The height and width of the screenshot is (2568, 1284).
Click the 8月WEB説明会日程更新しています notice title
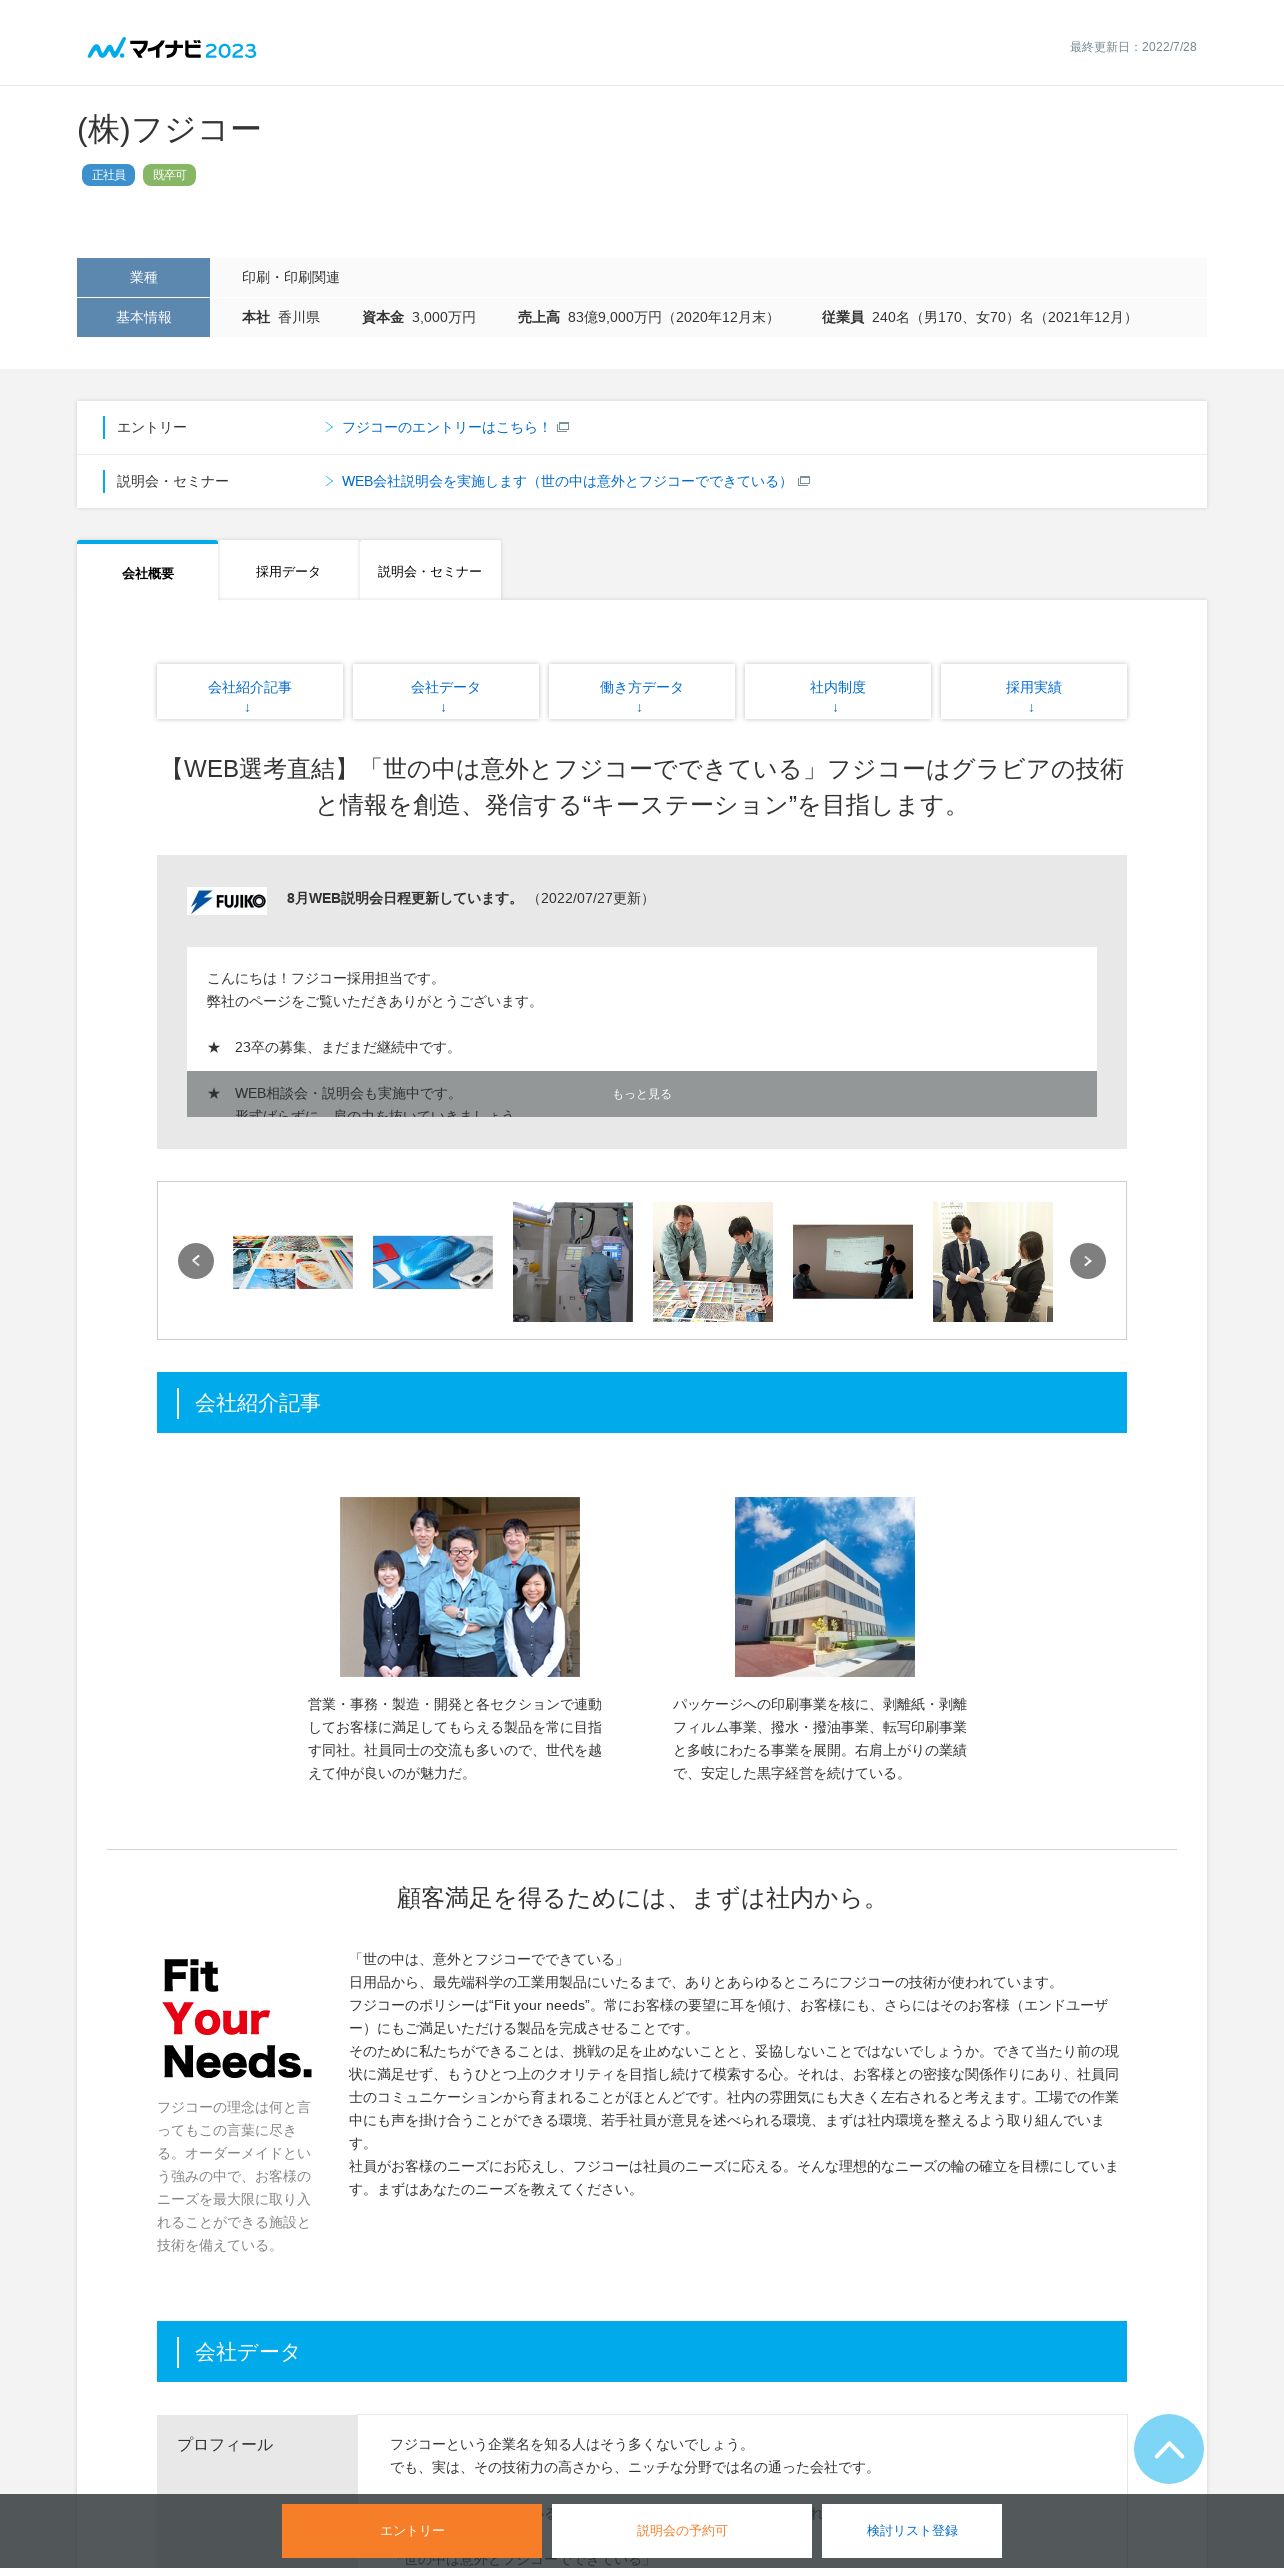404,898
